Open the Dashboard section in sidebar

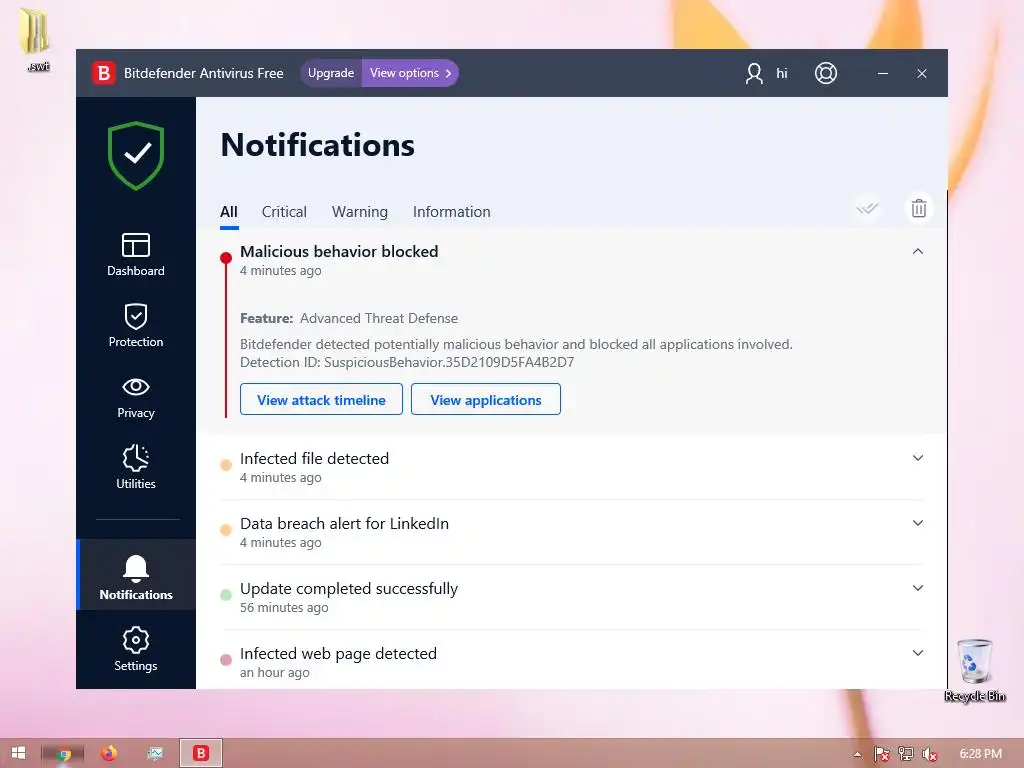point(136,255)
